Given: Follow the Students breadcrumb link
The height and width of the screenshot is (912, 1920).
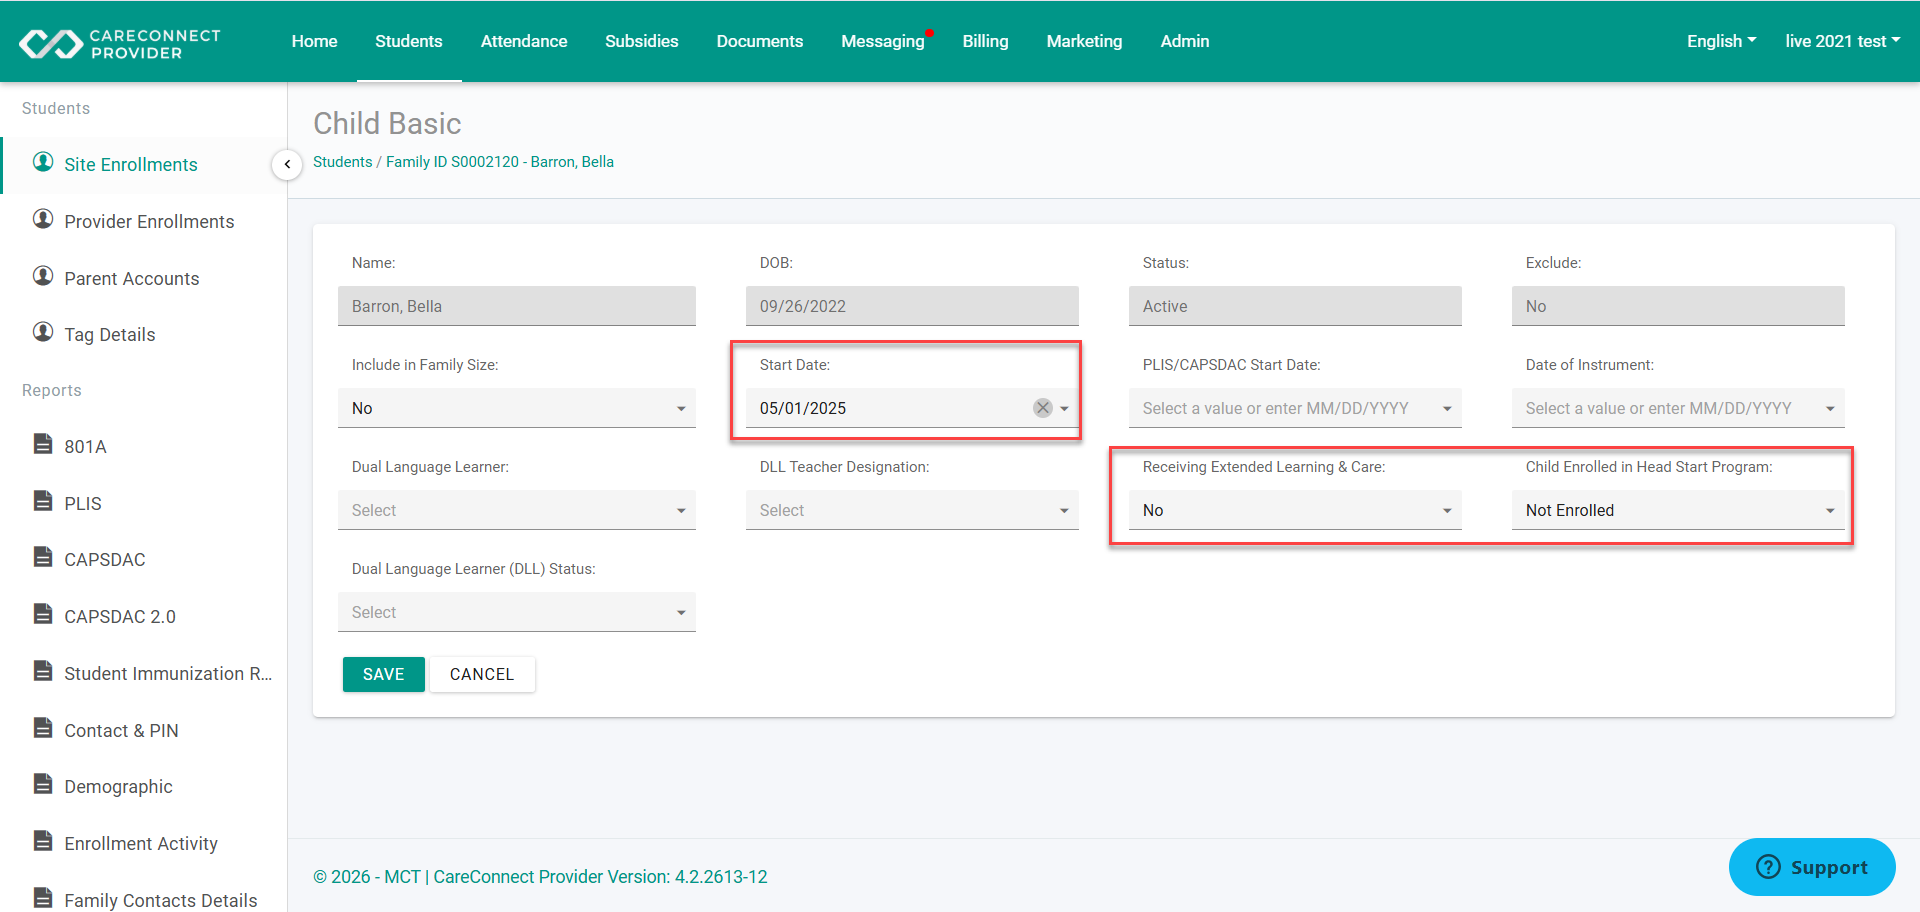Looking at the screenshot, I should click(343, 162).
